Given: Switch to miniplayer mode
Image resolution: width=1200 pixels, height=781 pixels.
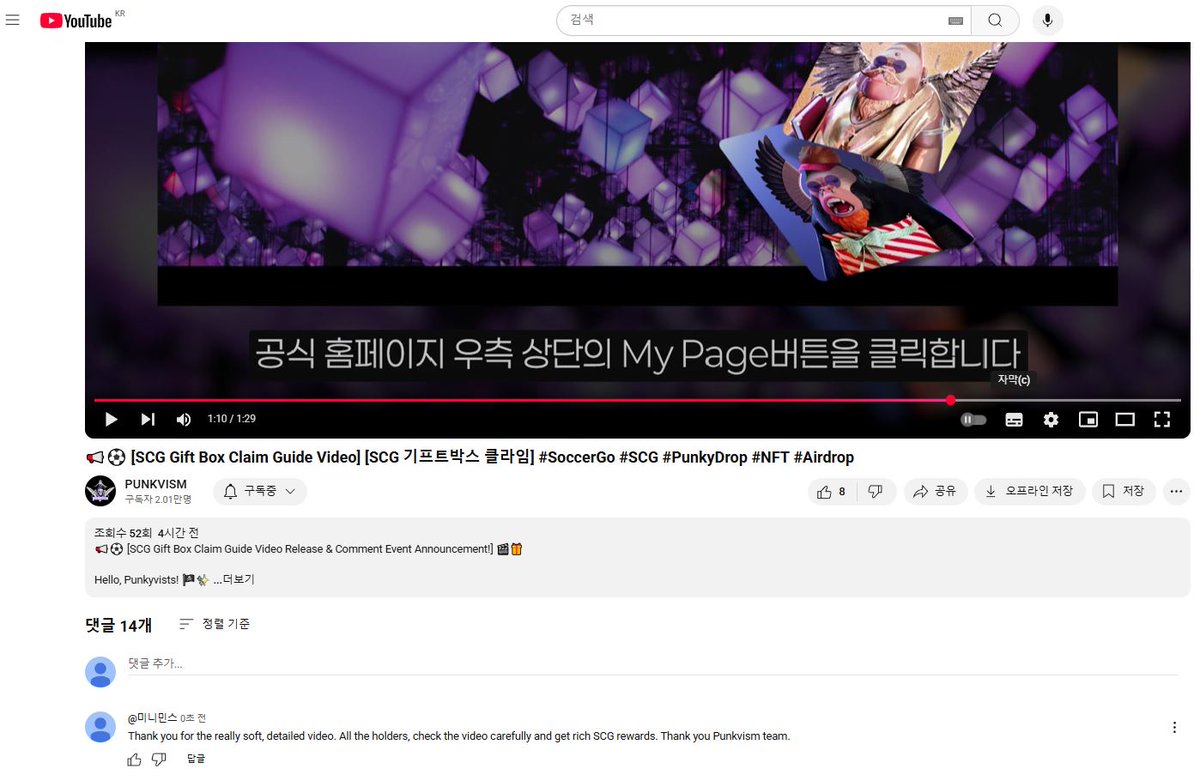Looking at the screenshot, I should pos(1088,420).
